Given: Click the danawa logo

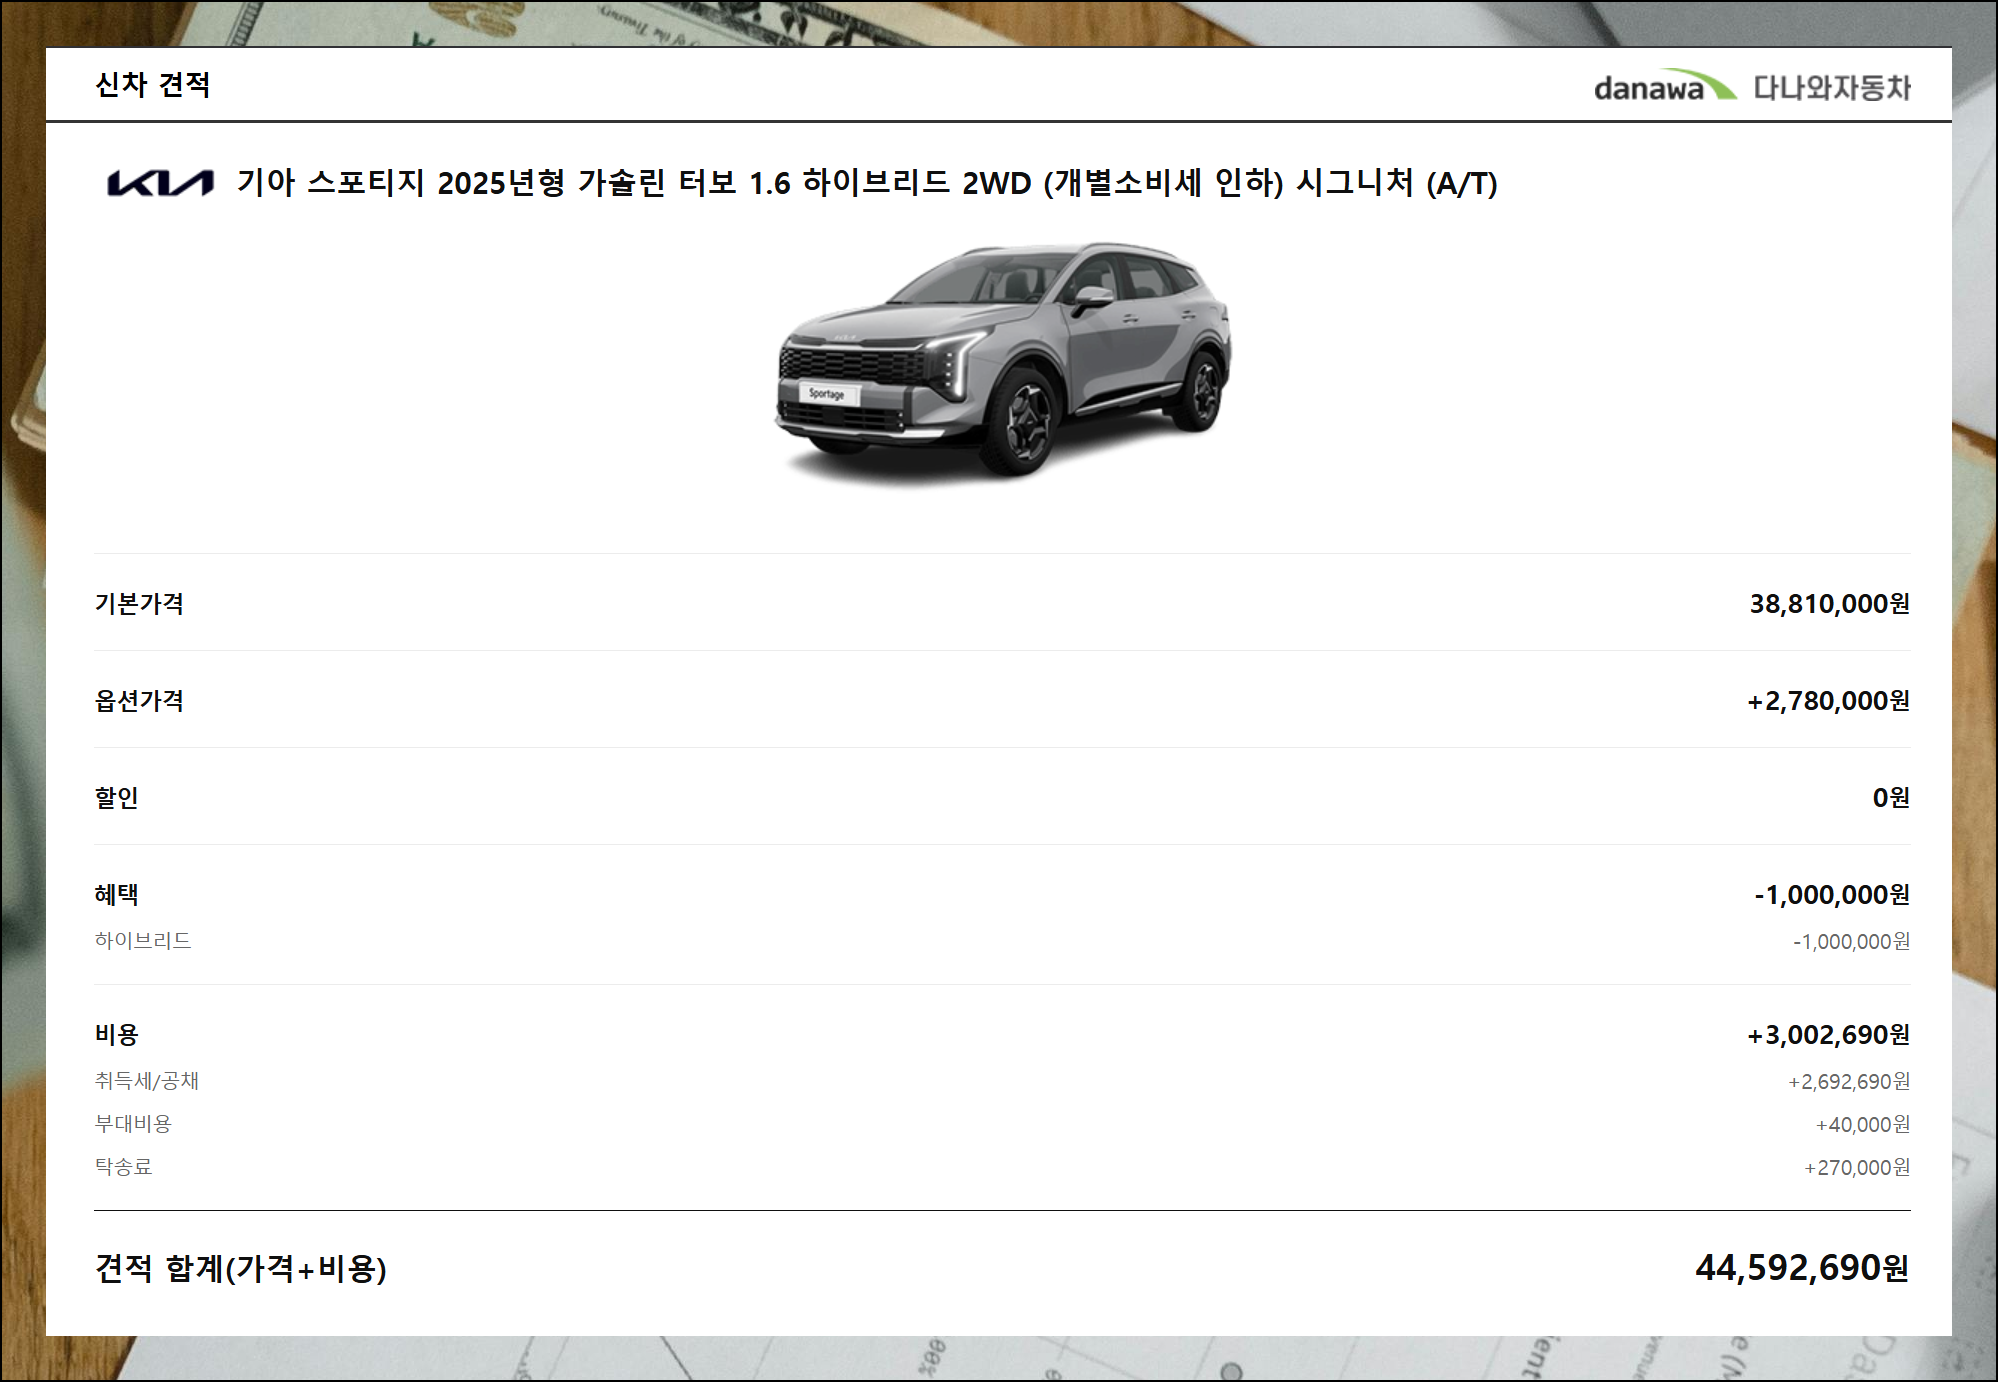Looking at the screenshot, I should (x=1664, y=87).
